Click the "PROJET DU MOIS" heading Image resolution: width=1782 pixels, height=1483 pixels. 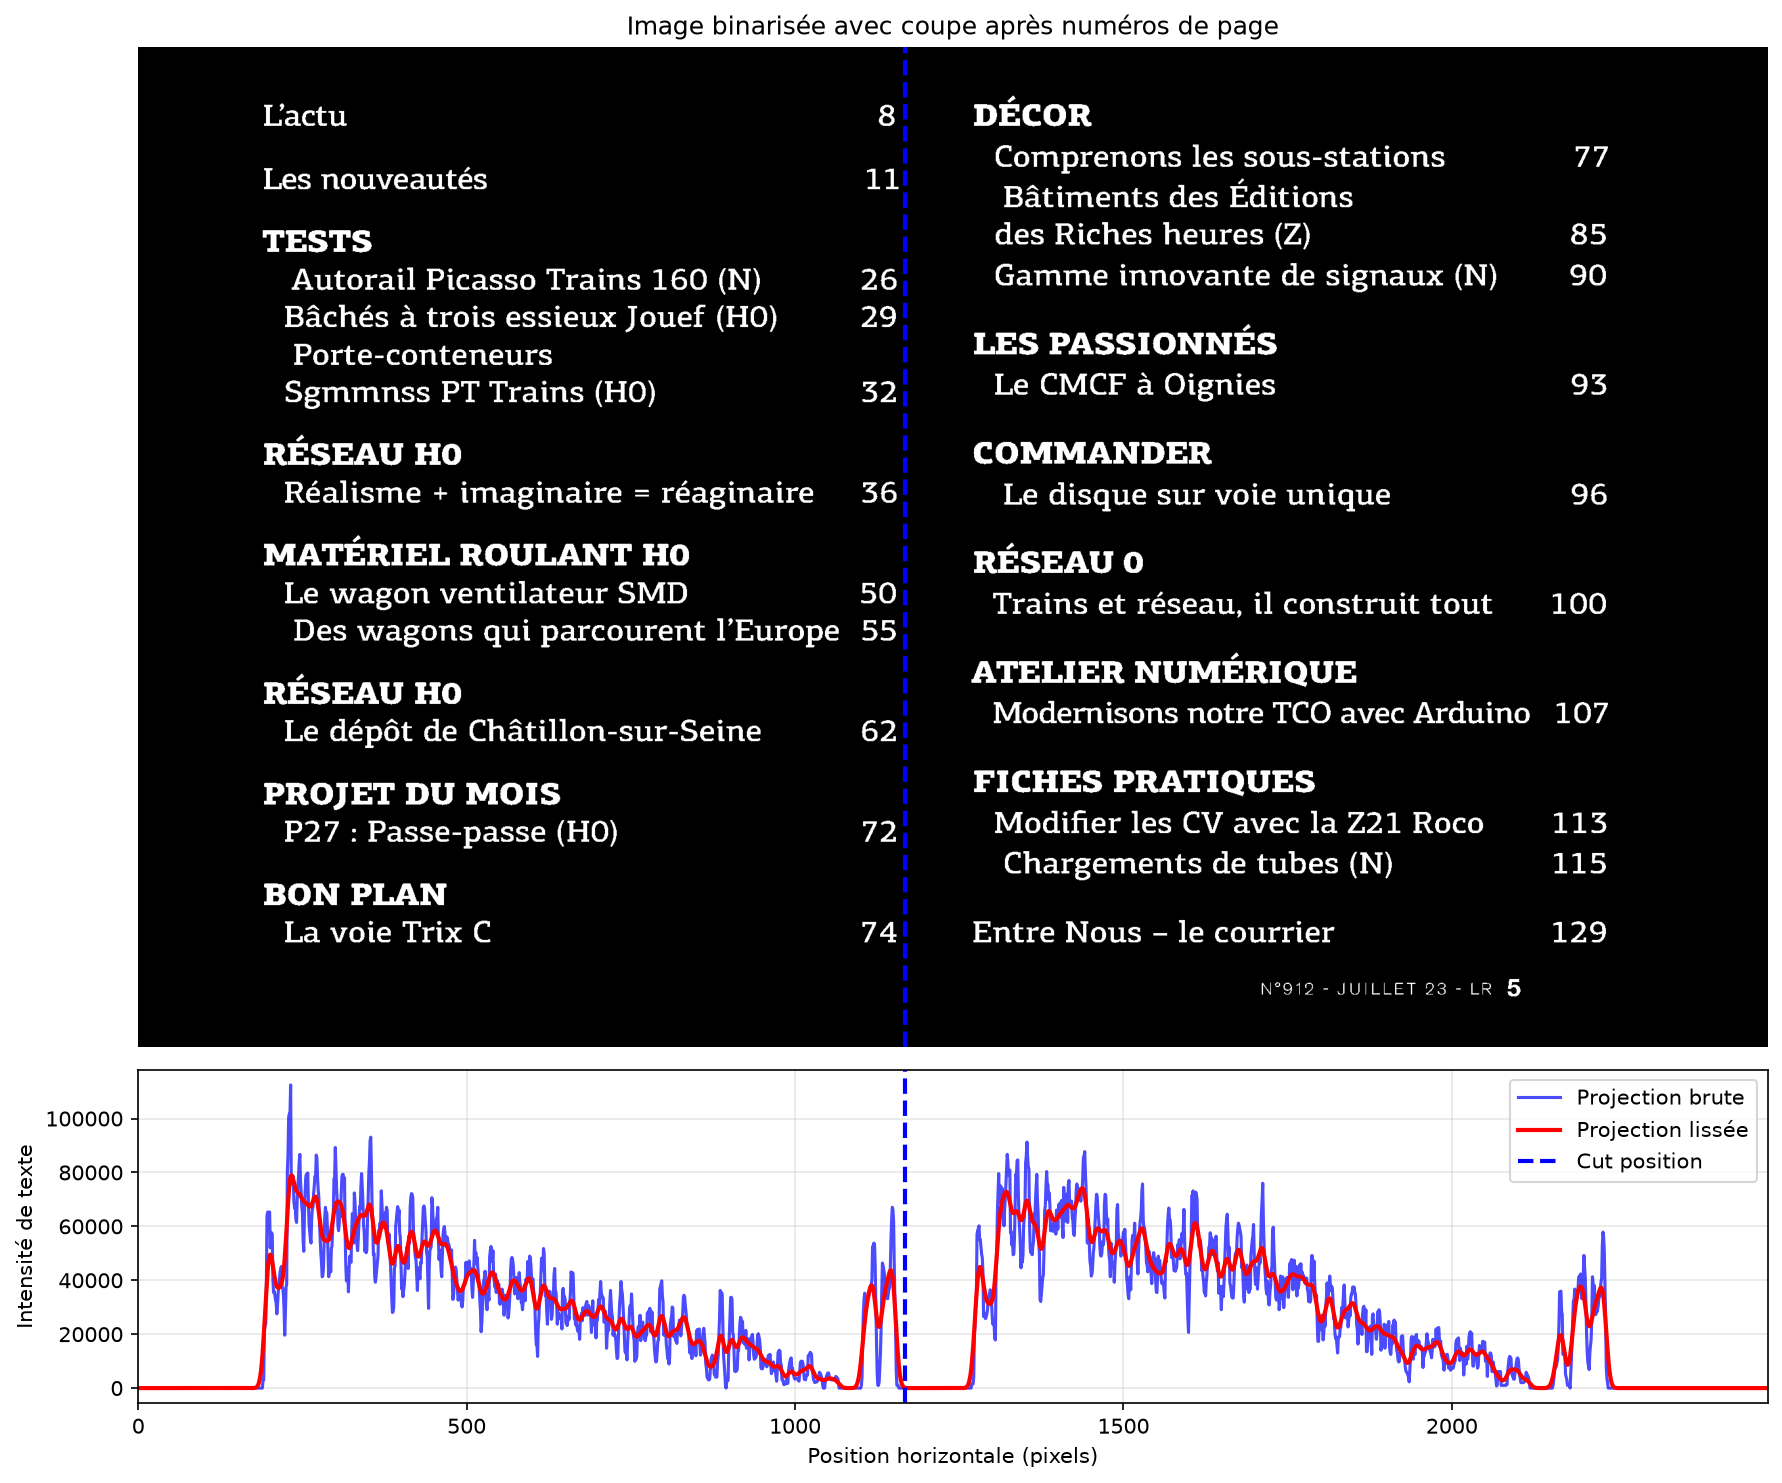[411, 794]
